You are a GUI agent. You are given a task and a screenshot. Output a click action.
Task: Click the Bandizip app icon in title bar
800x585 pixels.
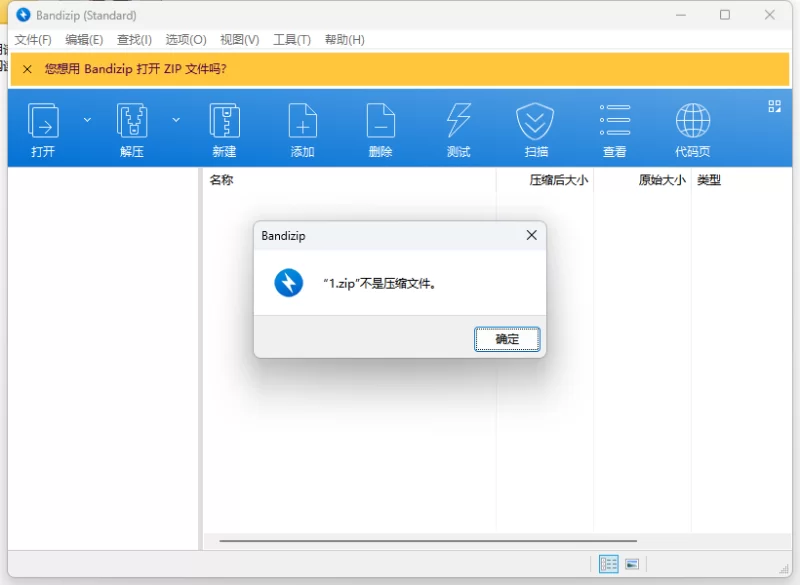[x=23, y=15]
